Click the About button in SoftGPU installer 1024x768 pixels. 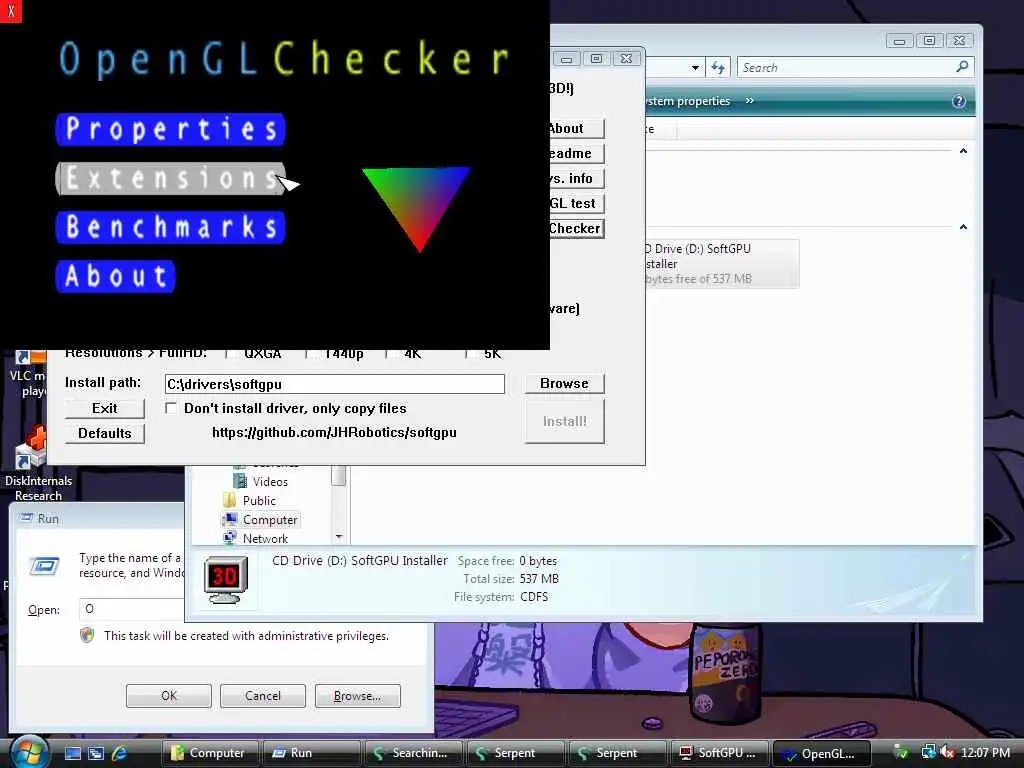click(576, 129)
